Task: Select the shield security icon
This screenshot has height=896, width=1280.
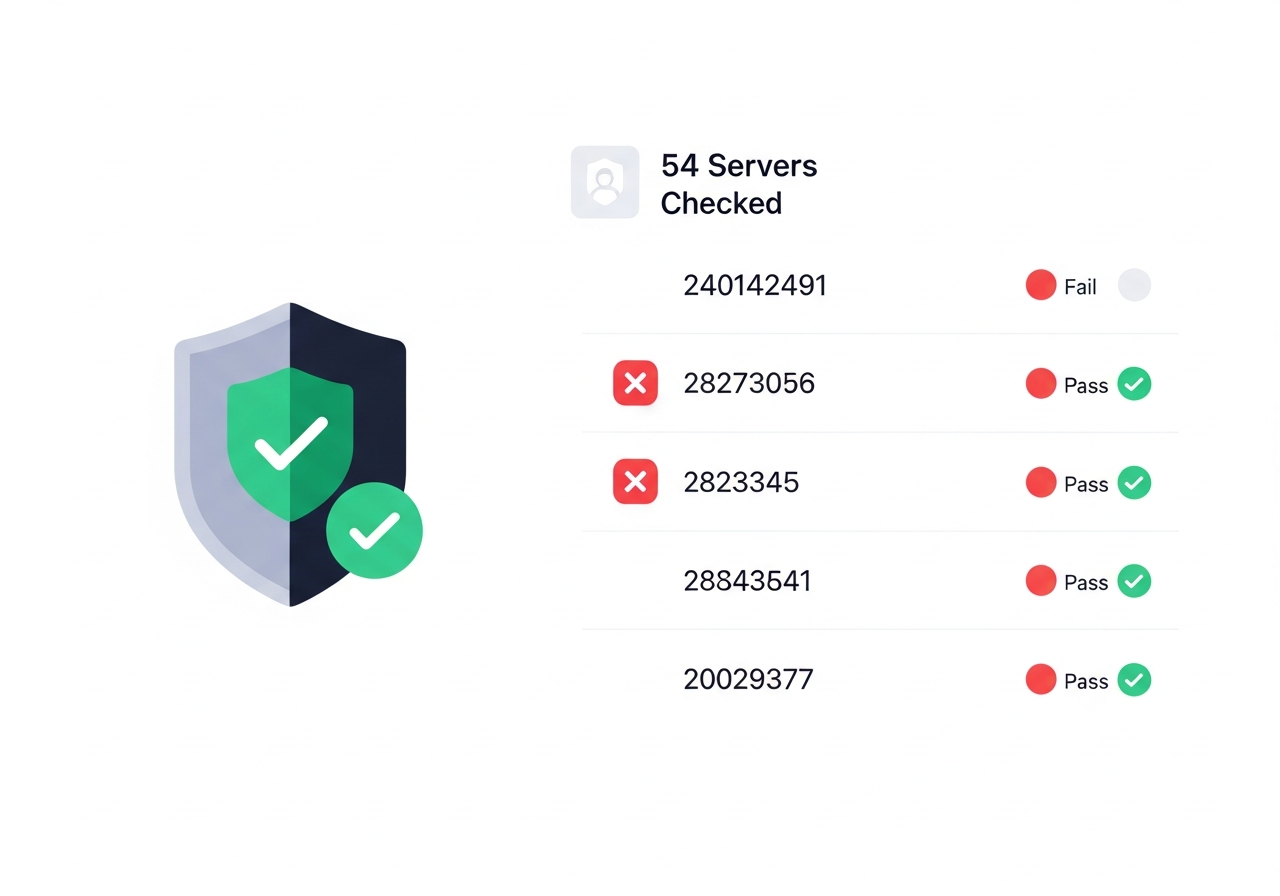Action: (x=290, y=455)
